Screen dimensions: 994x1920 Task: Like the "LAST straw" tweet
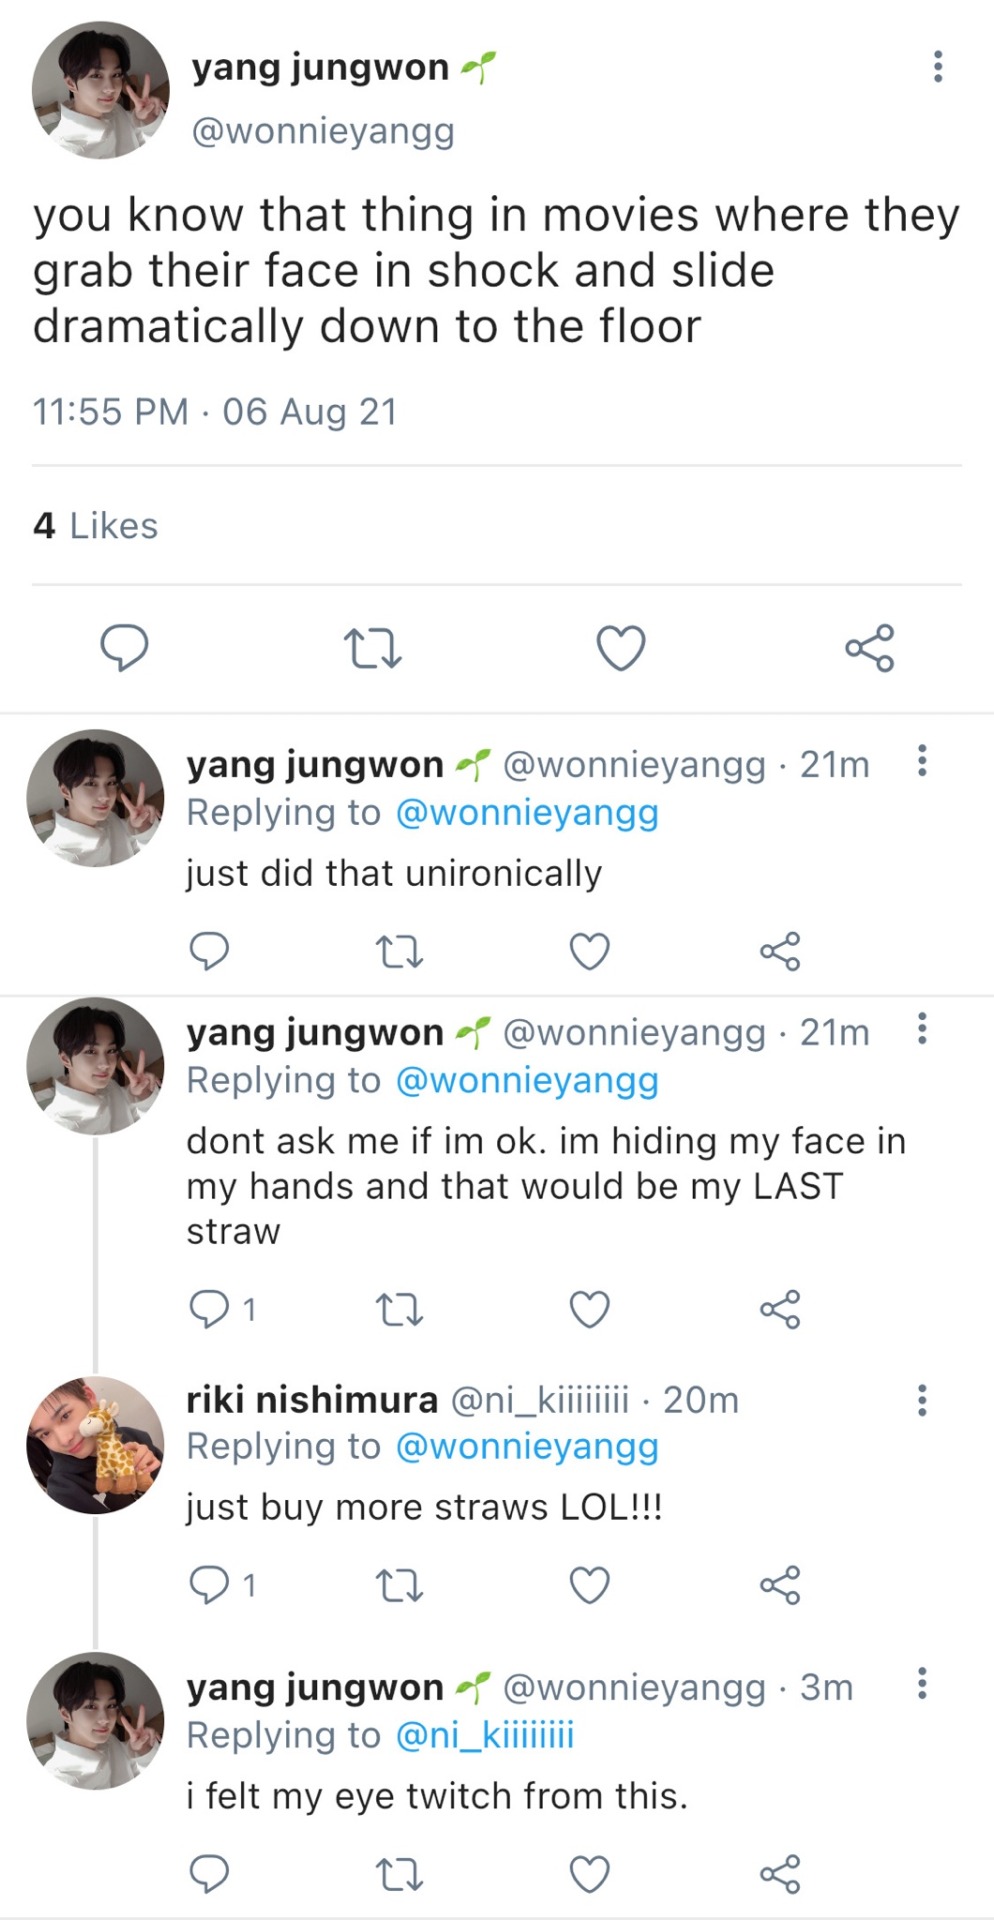click(589, 1309)
